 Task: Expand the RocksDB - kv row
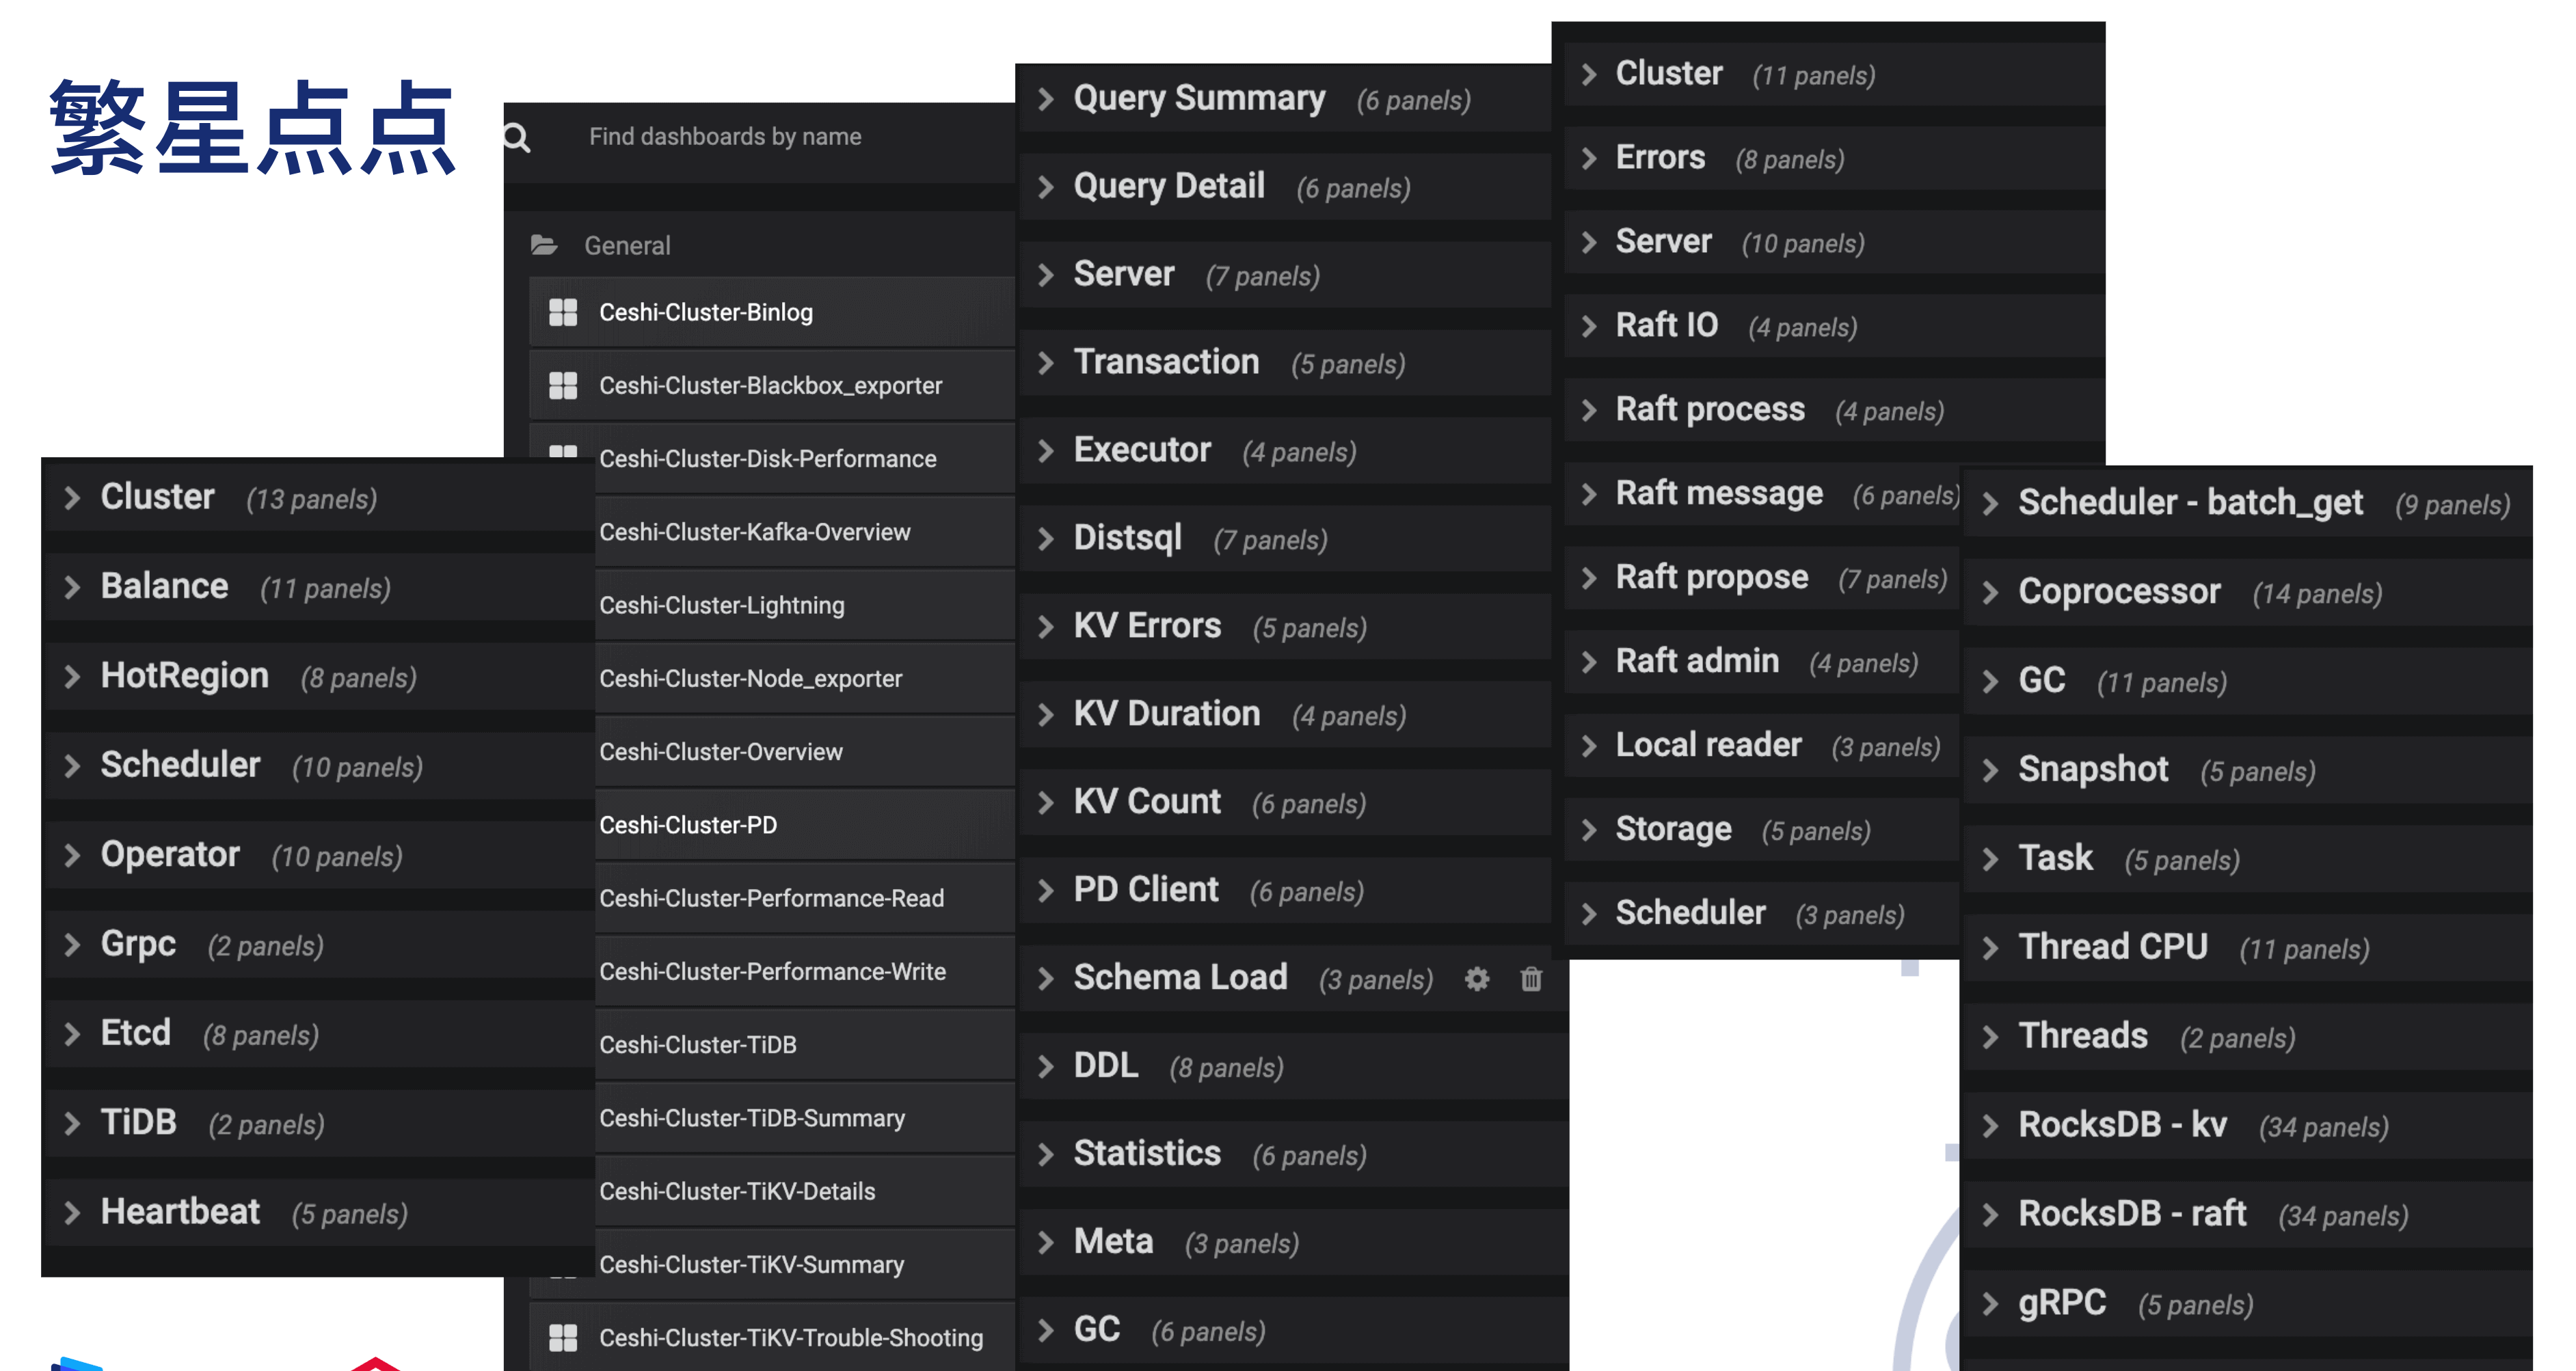pyautogui.click(x=2248, y=1126)
